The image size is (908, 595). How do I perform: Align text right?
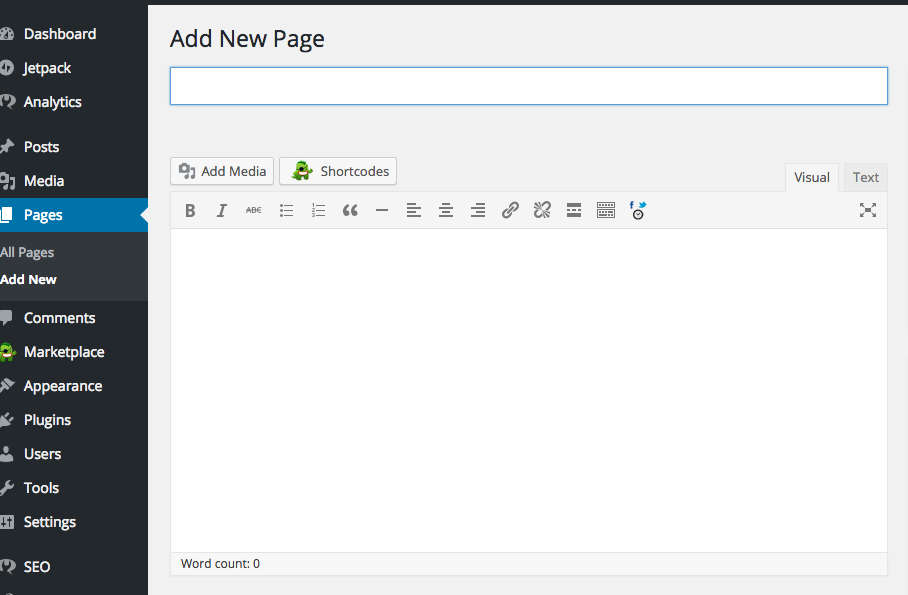478,210
